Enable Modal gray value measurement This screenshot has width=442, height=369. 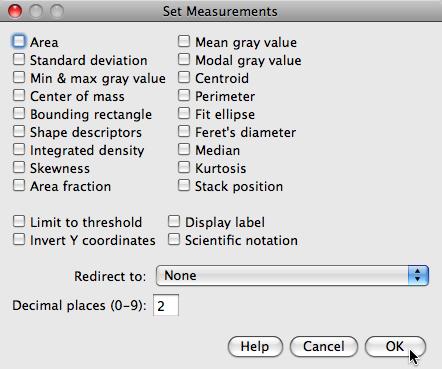(184, 59)
